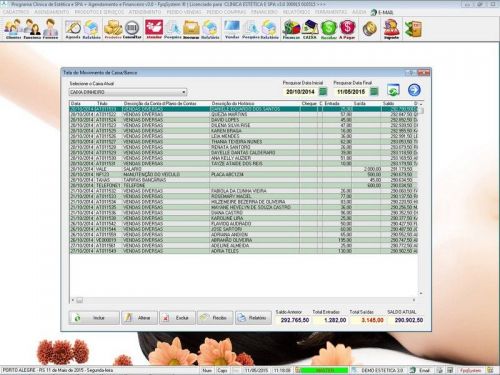
Task: Open the folder icon after the Atender Pesquisa icon
Action: point(191,29)
